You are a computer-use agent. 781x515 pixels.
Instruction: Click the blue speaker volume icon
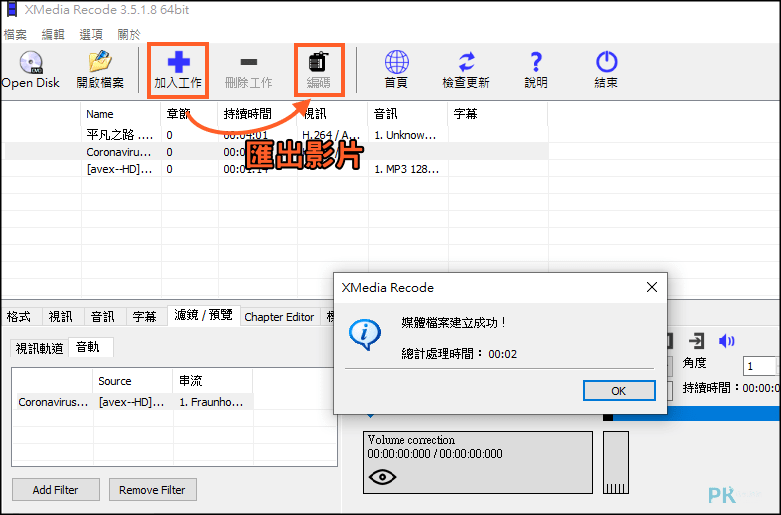pos(727,341)
